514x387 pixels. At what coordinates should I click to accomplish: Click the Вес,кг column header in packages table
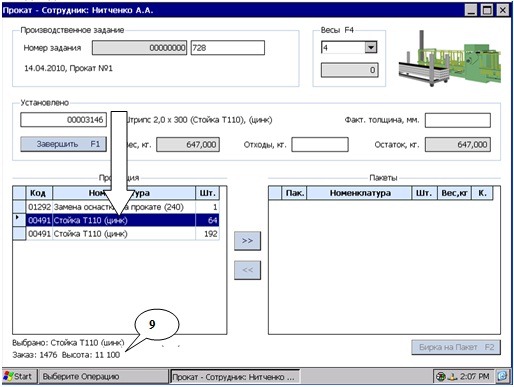click(x=454, y=193)
